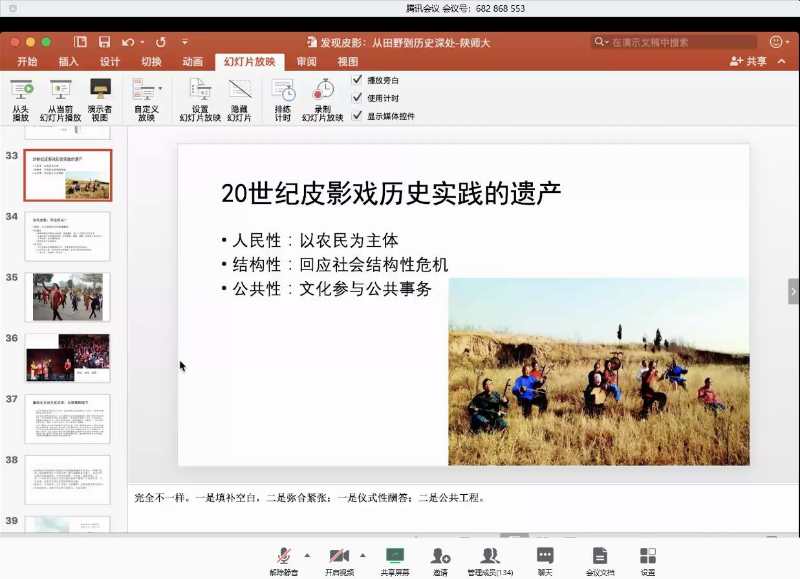The height and width of the screenshot is (579, 800).
Task: Click 排练计时 rehearse timings icon
Action: click(x=283, y=91)
